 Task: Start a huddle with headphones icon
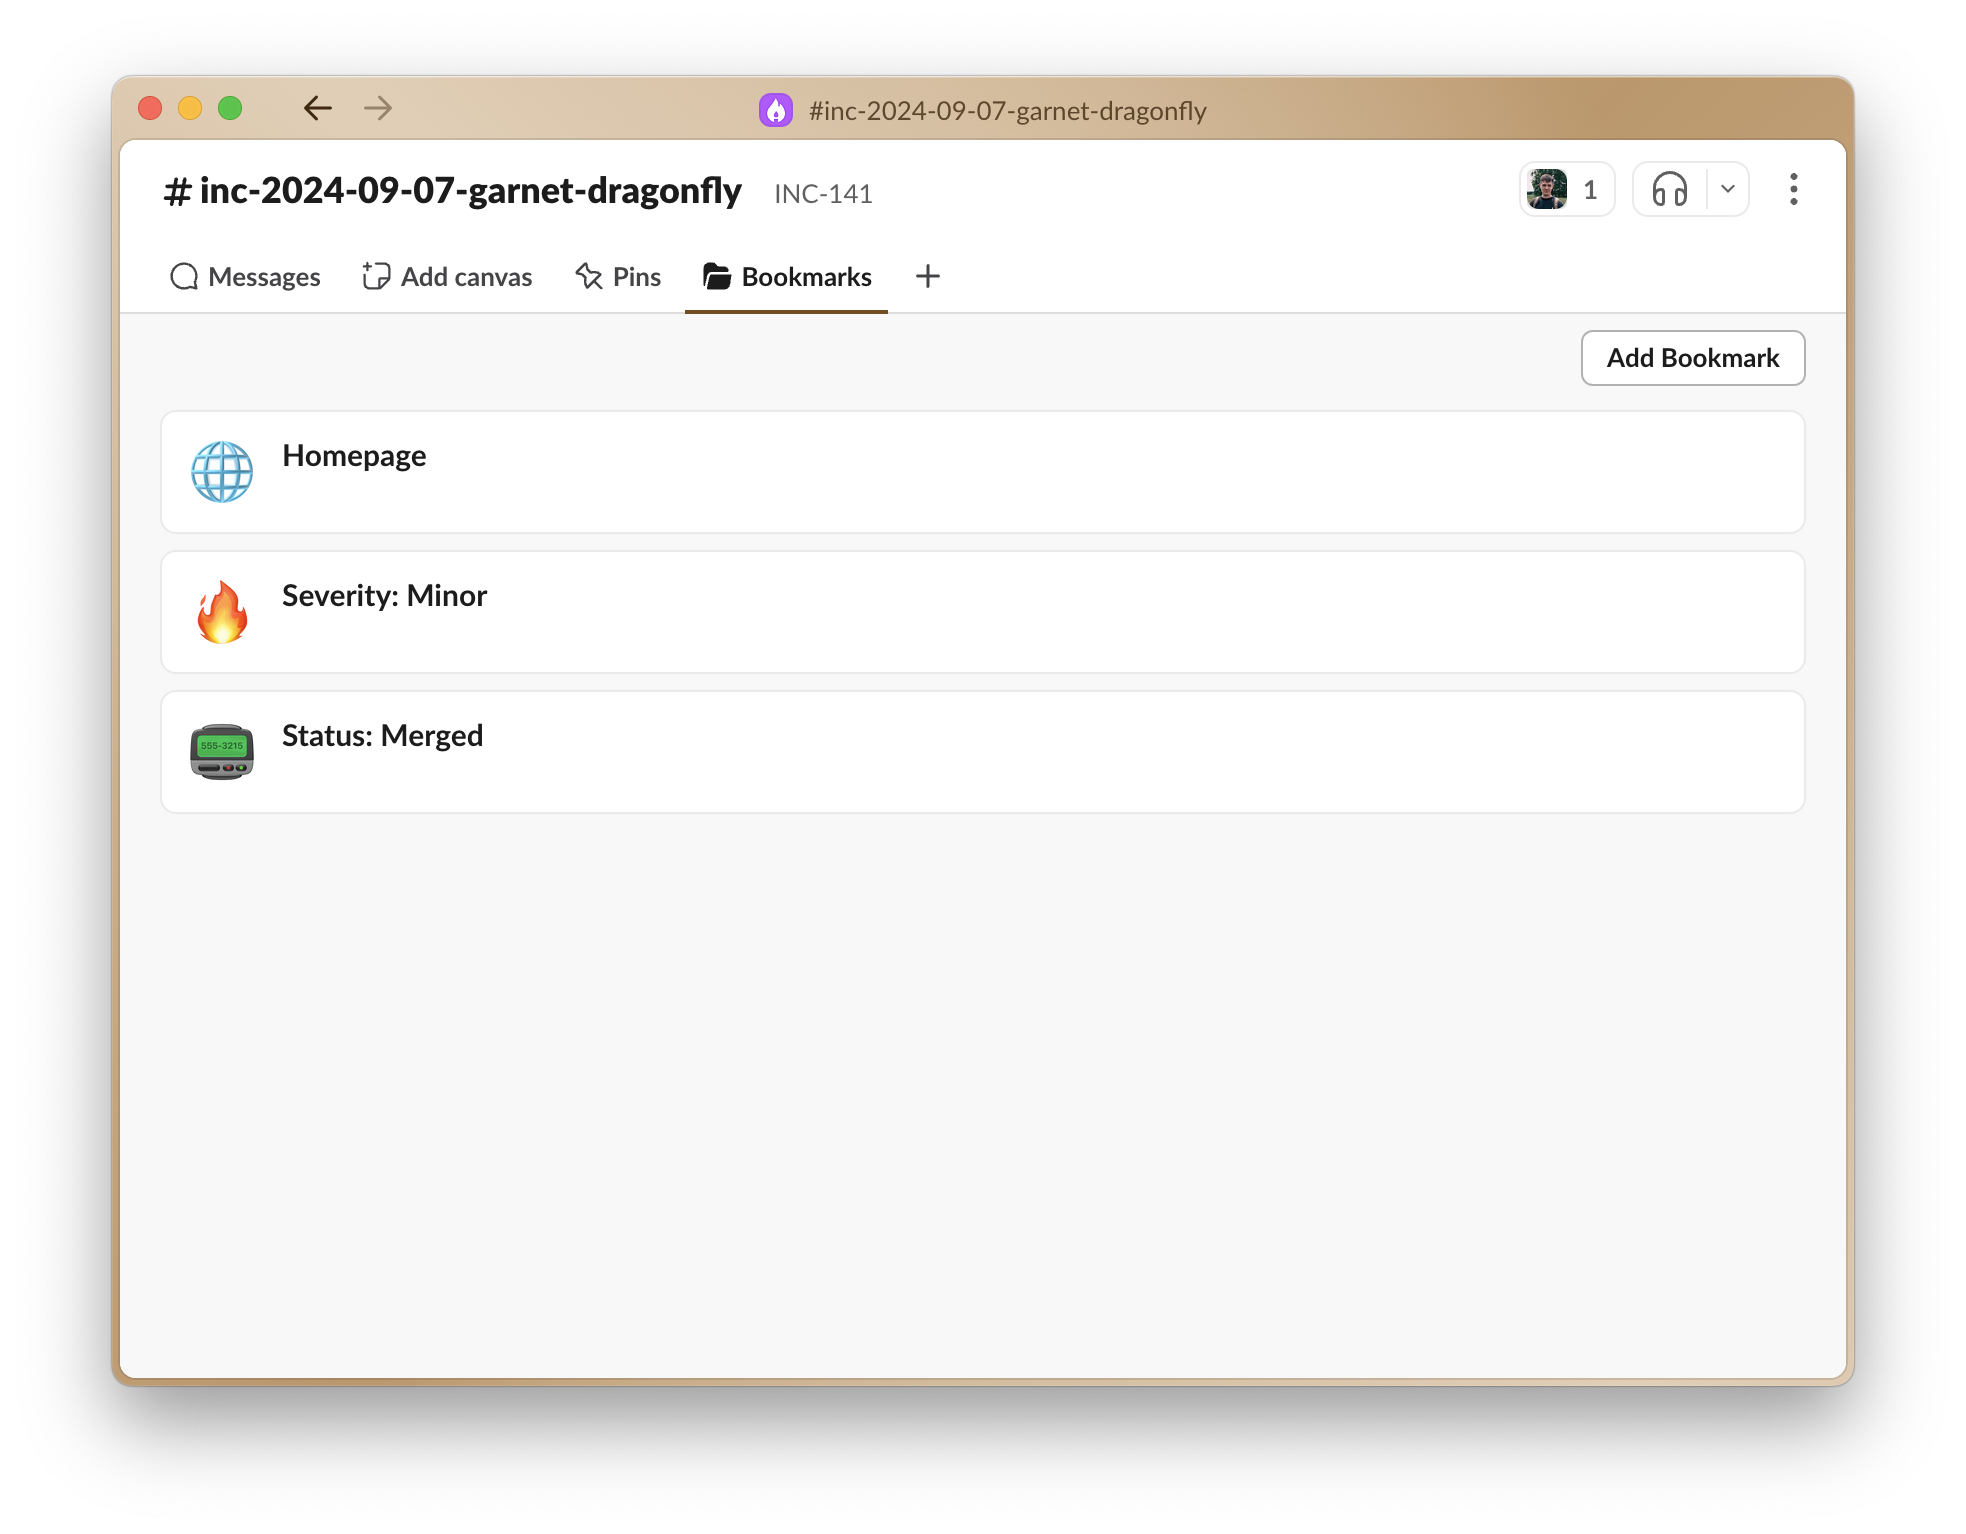(1670, 189)
